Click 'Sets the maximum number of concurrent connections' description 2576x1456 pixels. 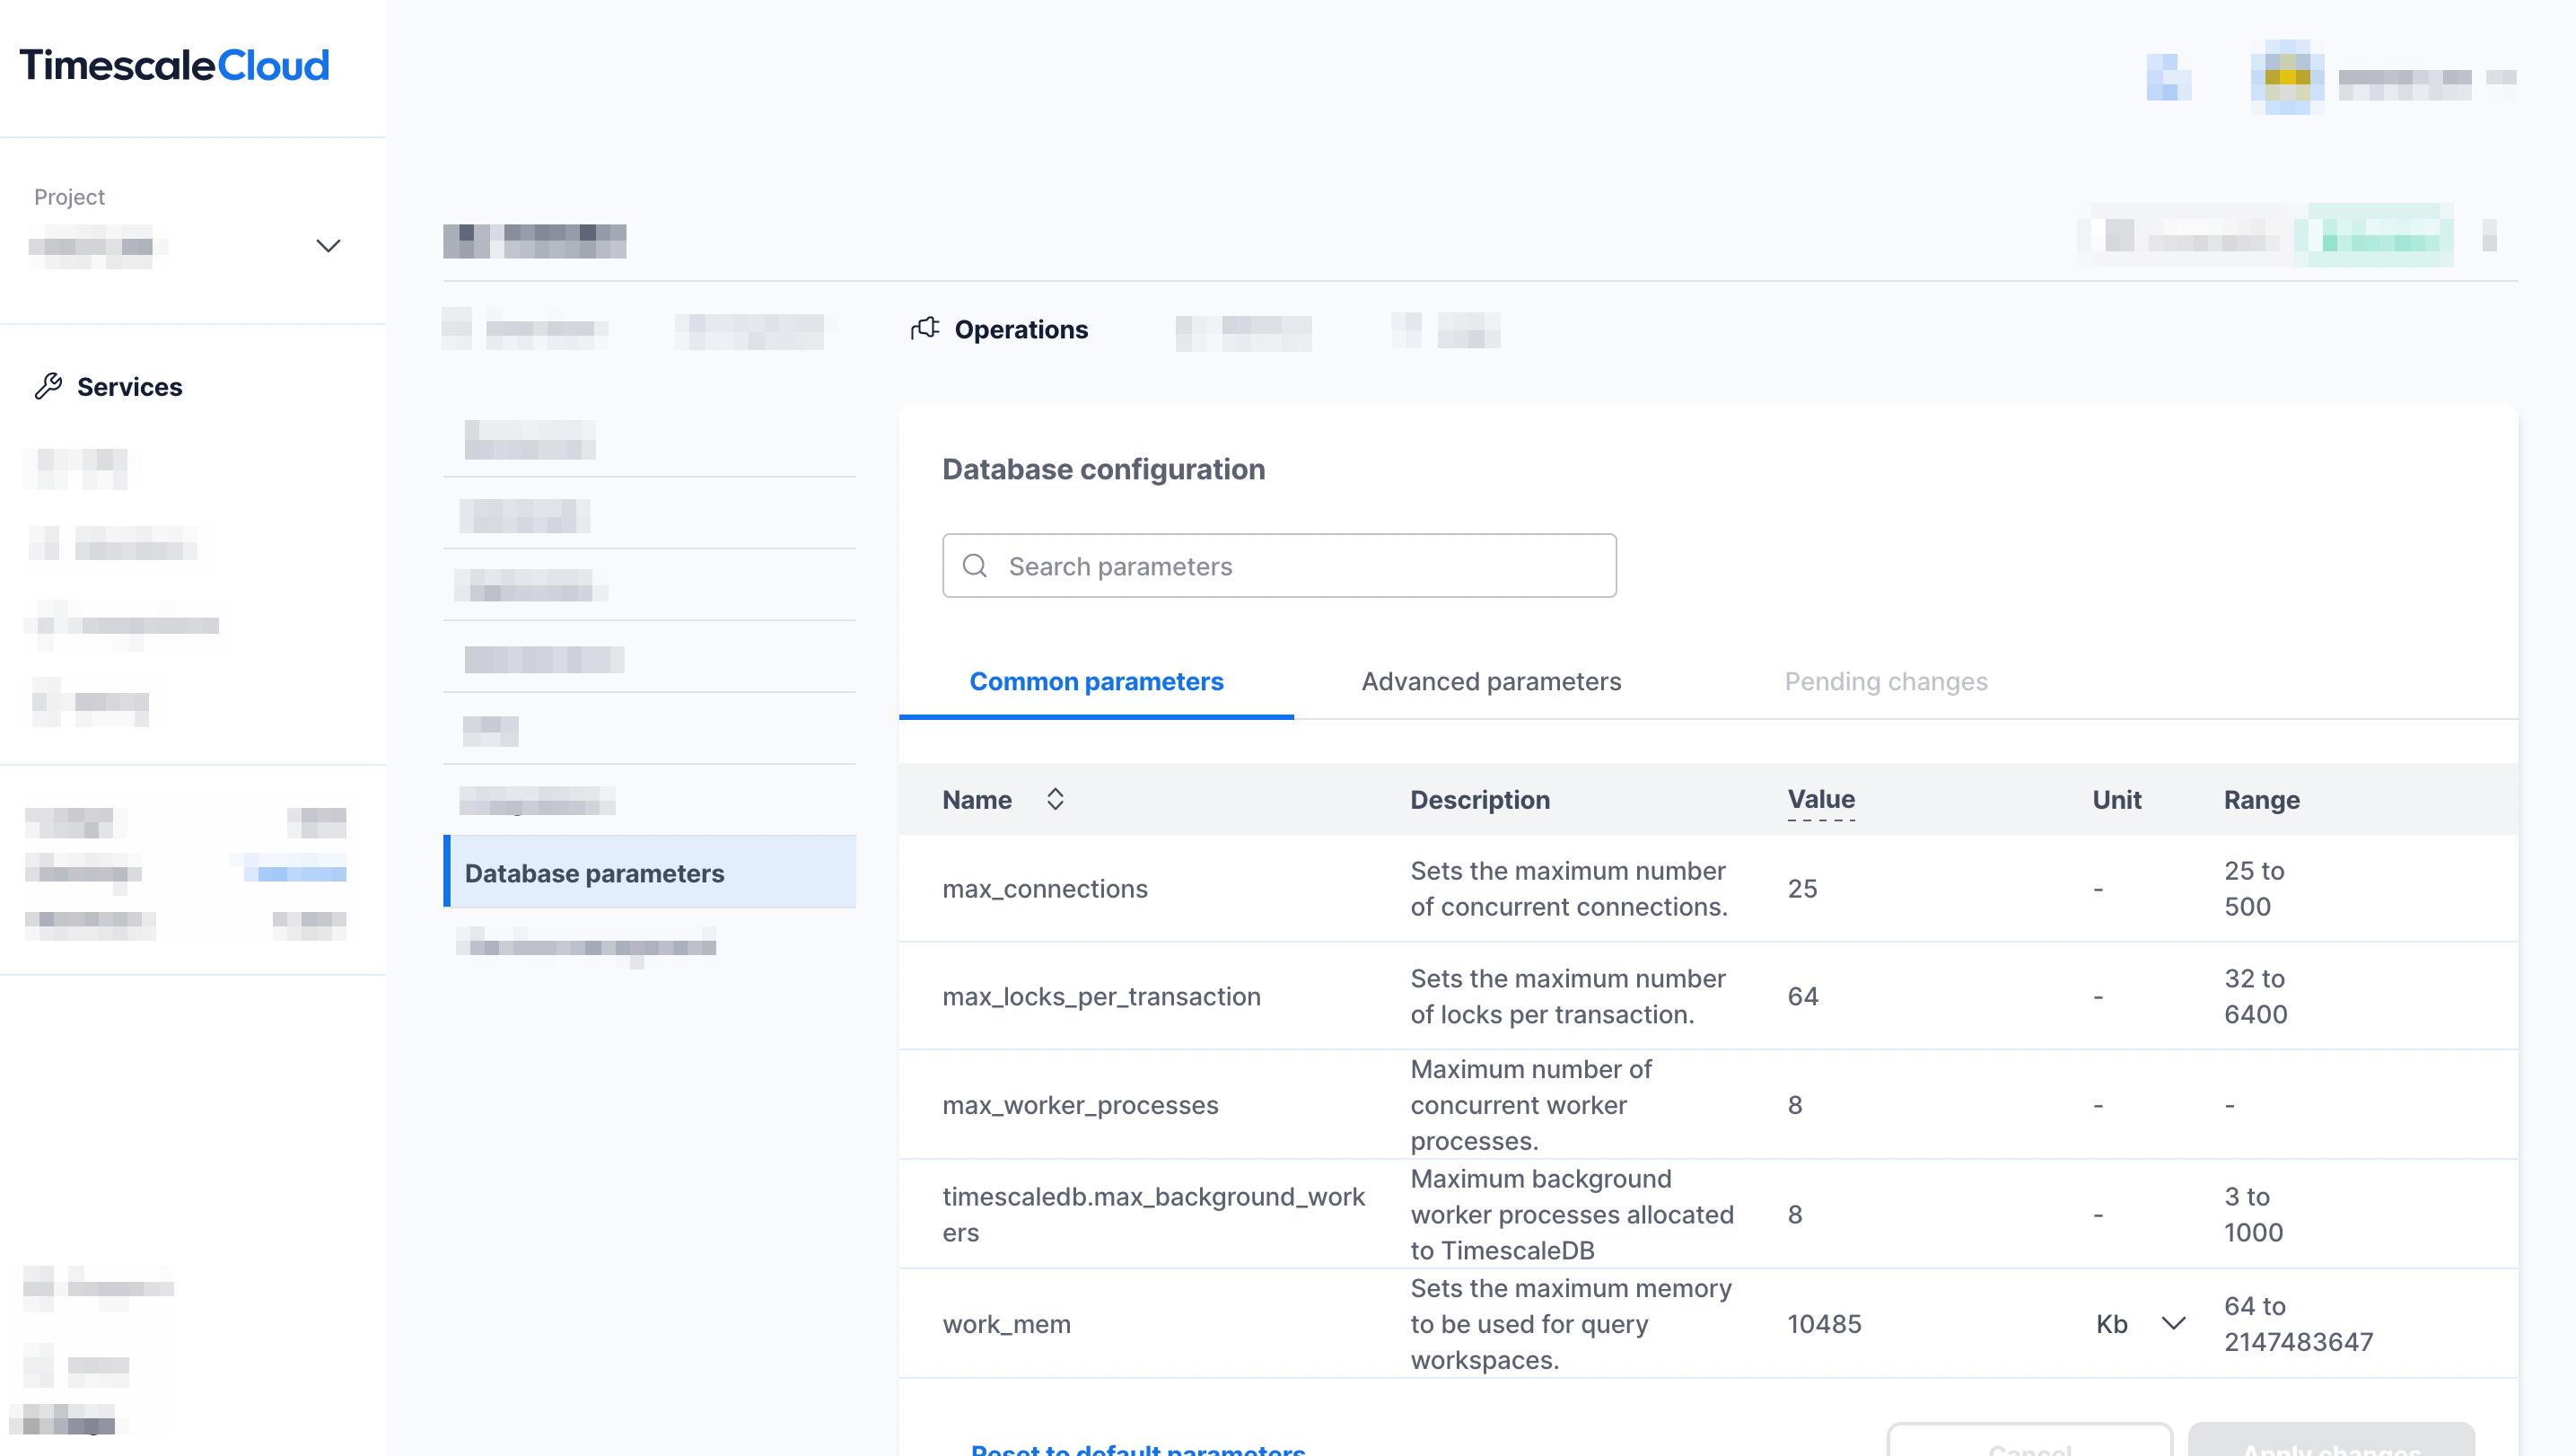coord(1569,888)
